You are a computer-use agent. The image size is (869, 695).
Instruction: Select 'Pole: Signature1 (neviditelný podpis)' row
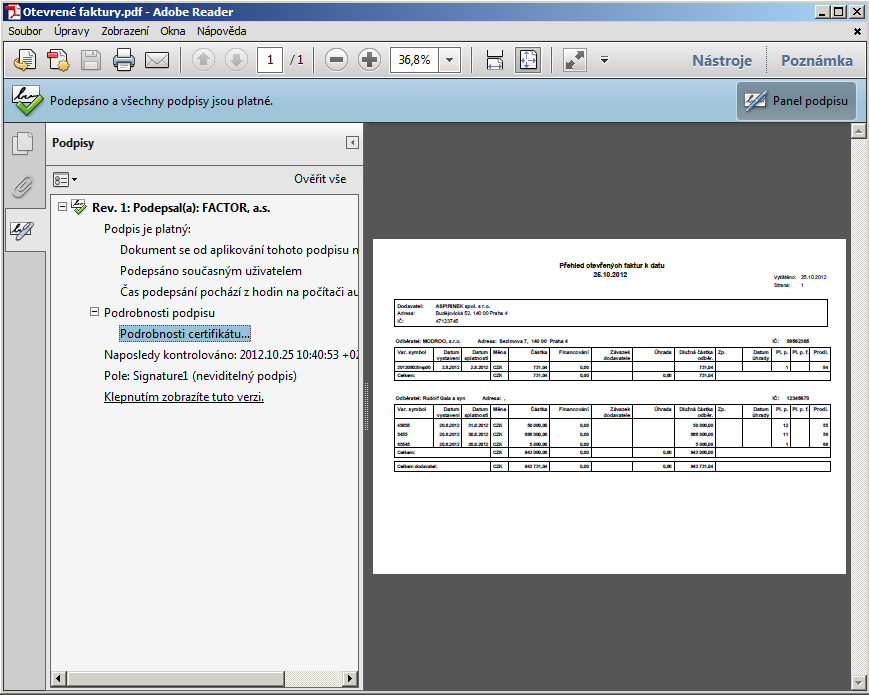tap(200, 376)
